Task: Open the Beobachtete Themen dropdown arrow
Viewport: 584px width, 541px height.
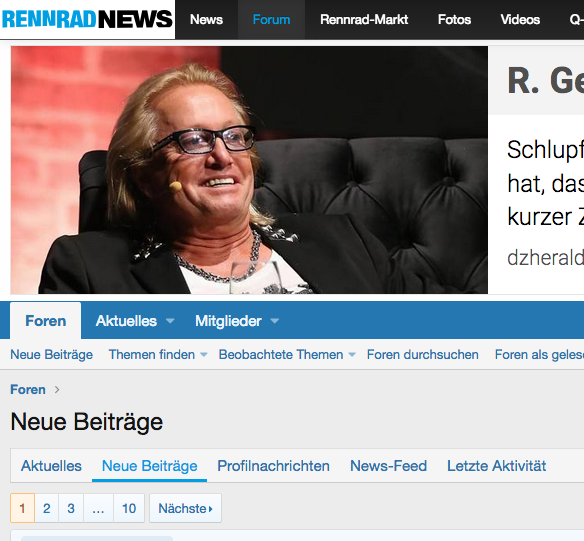Action: coord(352,355)
